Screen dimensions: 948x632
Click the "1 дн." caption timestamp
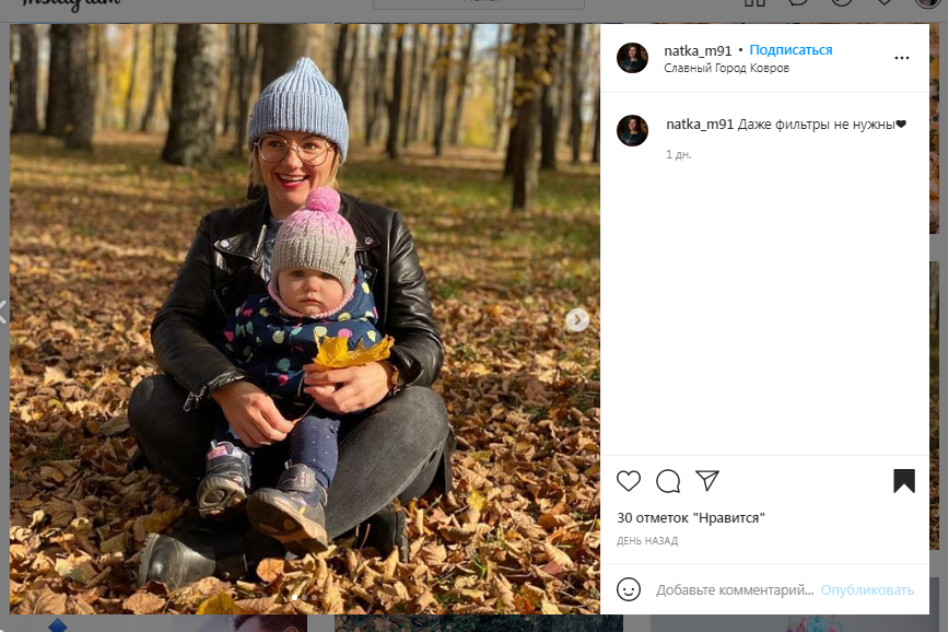(679, 154)
